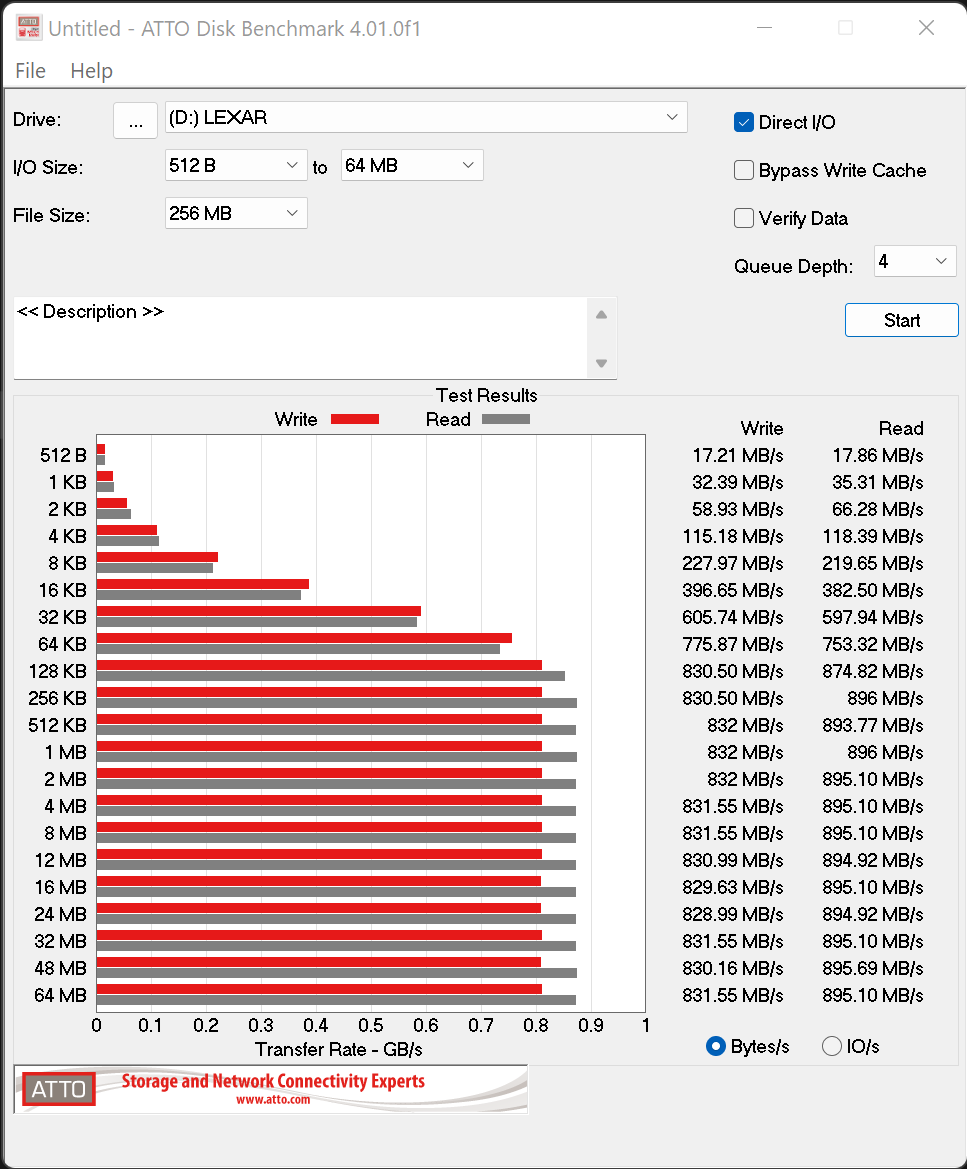Open the Help menu
This screenshot has height=1169, width=967.
coord(91,71)
